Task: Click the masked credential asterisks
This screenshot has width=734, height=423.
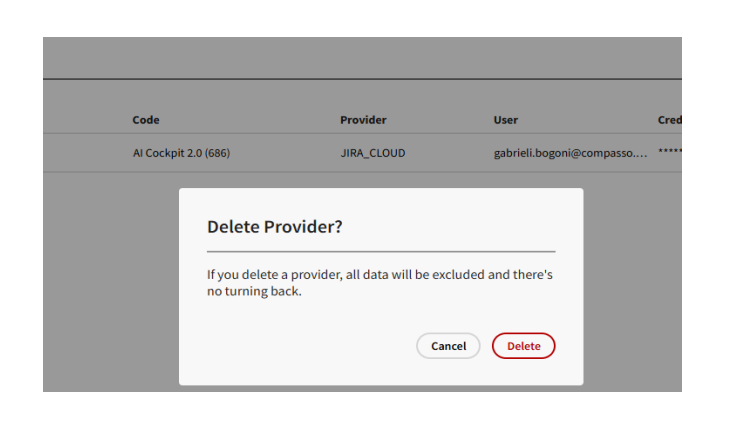Action: (x=669, y=153)
